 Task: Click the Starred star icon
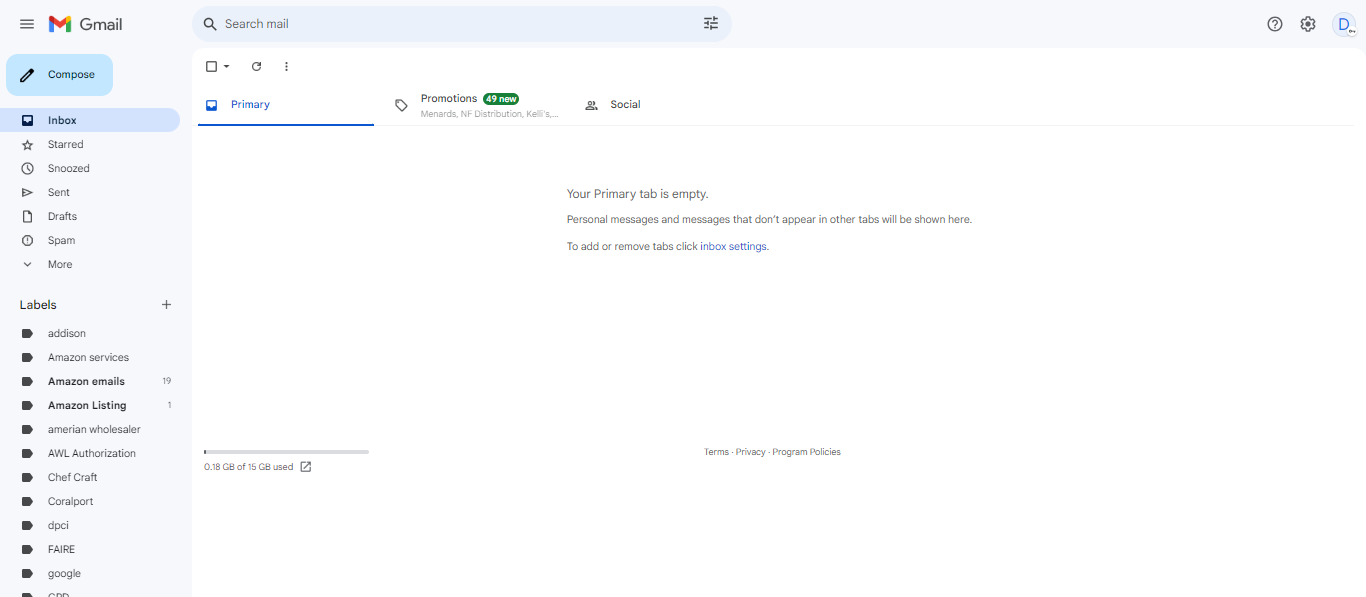click(28, 145)
